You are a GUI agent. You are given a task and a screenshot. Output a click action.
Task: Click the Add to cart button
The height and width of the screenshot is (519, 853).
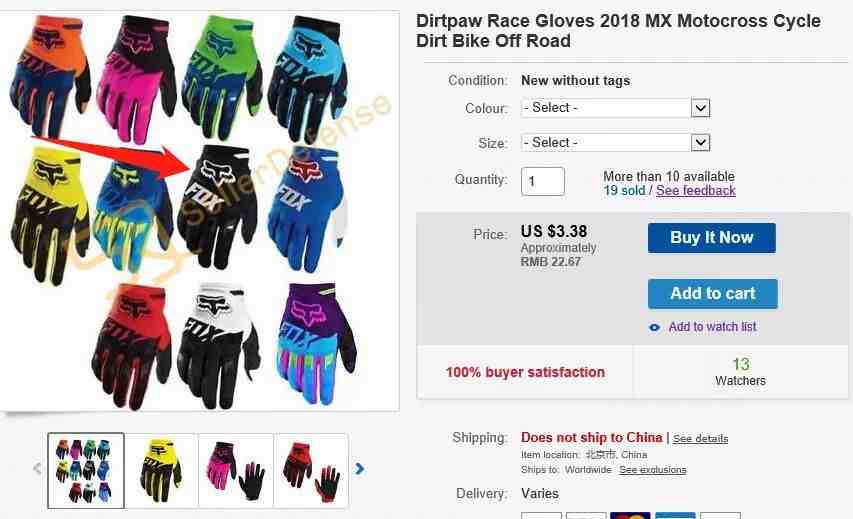713,294
